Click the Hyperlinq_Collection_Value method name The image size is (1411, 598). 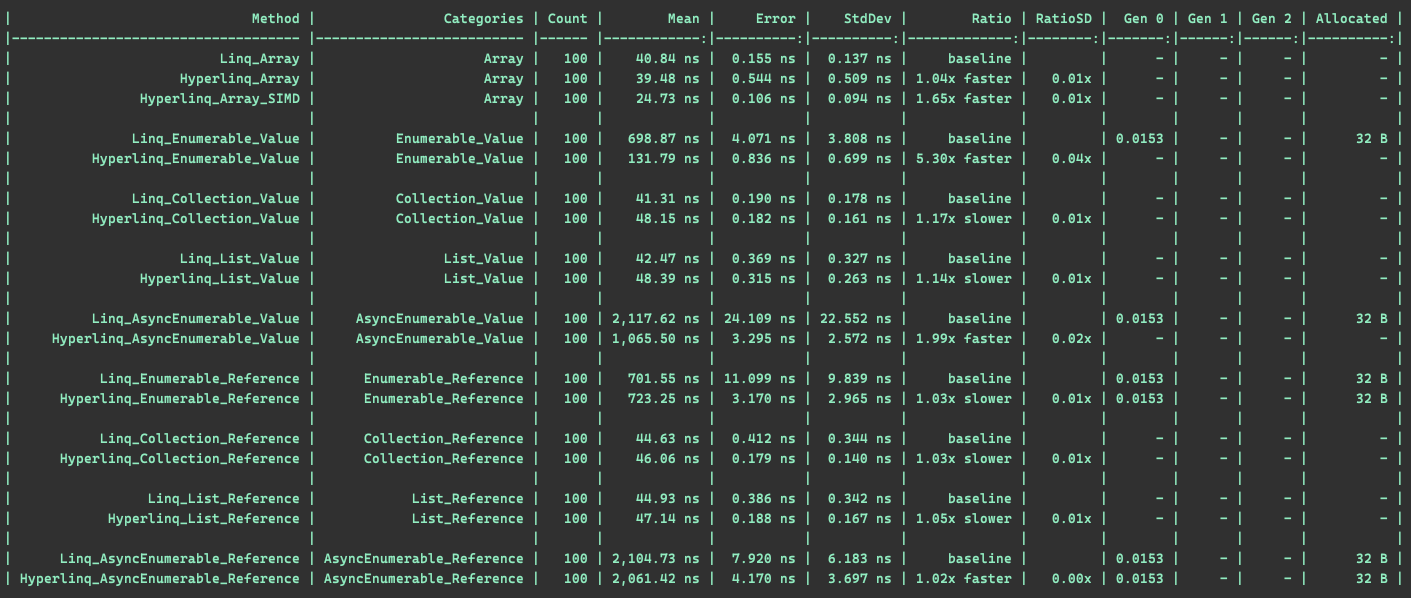(195, 218)
